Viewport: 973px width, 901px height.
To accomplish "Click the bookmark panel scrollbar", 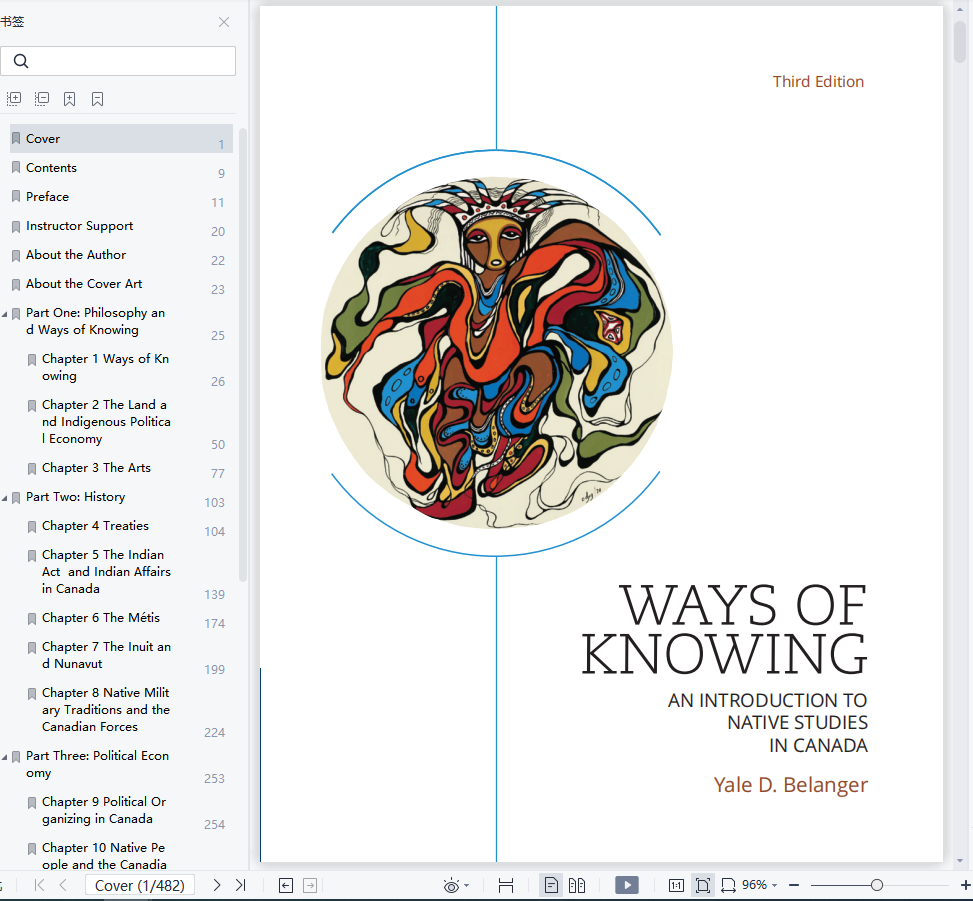I will coord(243,355).
